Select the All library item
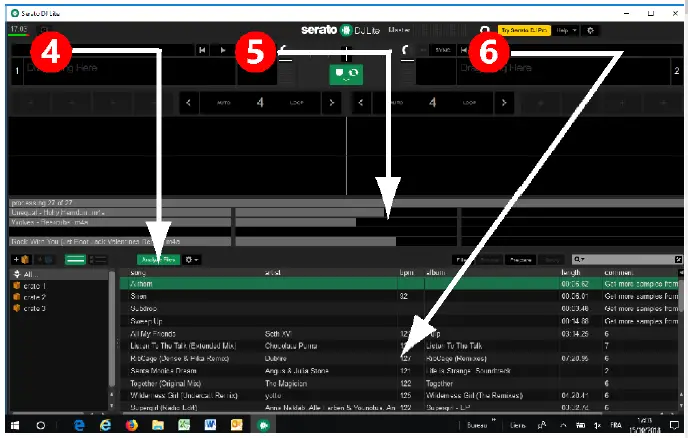Viewport: 688px width, 438px height. pos(59,274)
